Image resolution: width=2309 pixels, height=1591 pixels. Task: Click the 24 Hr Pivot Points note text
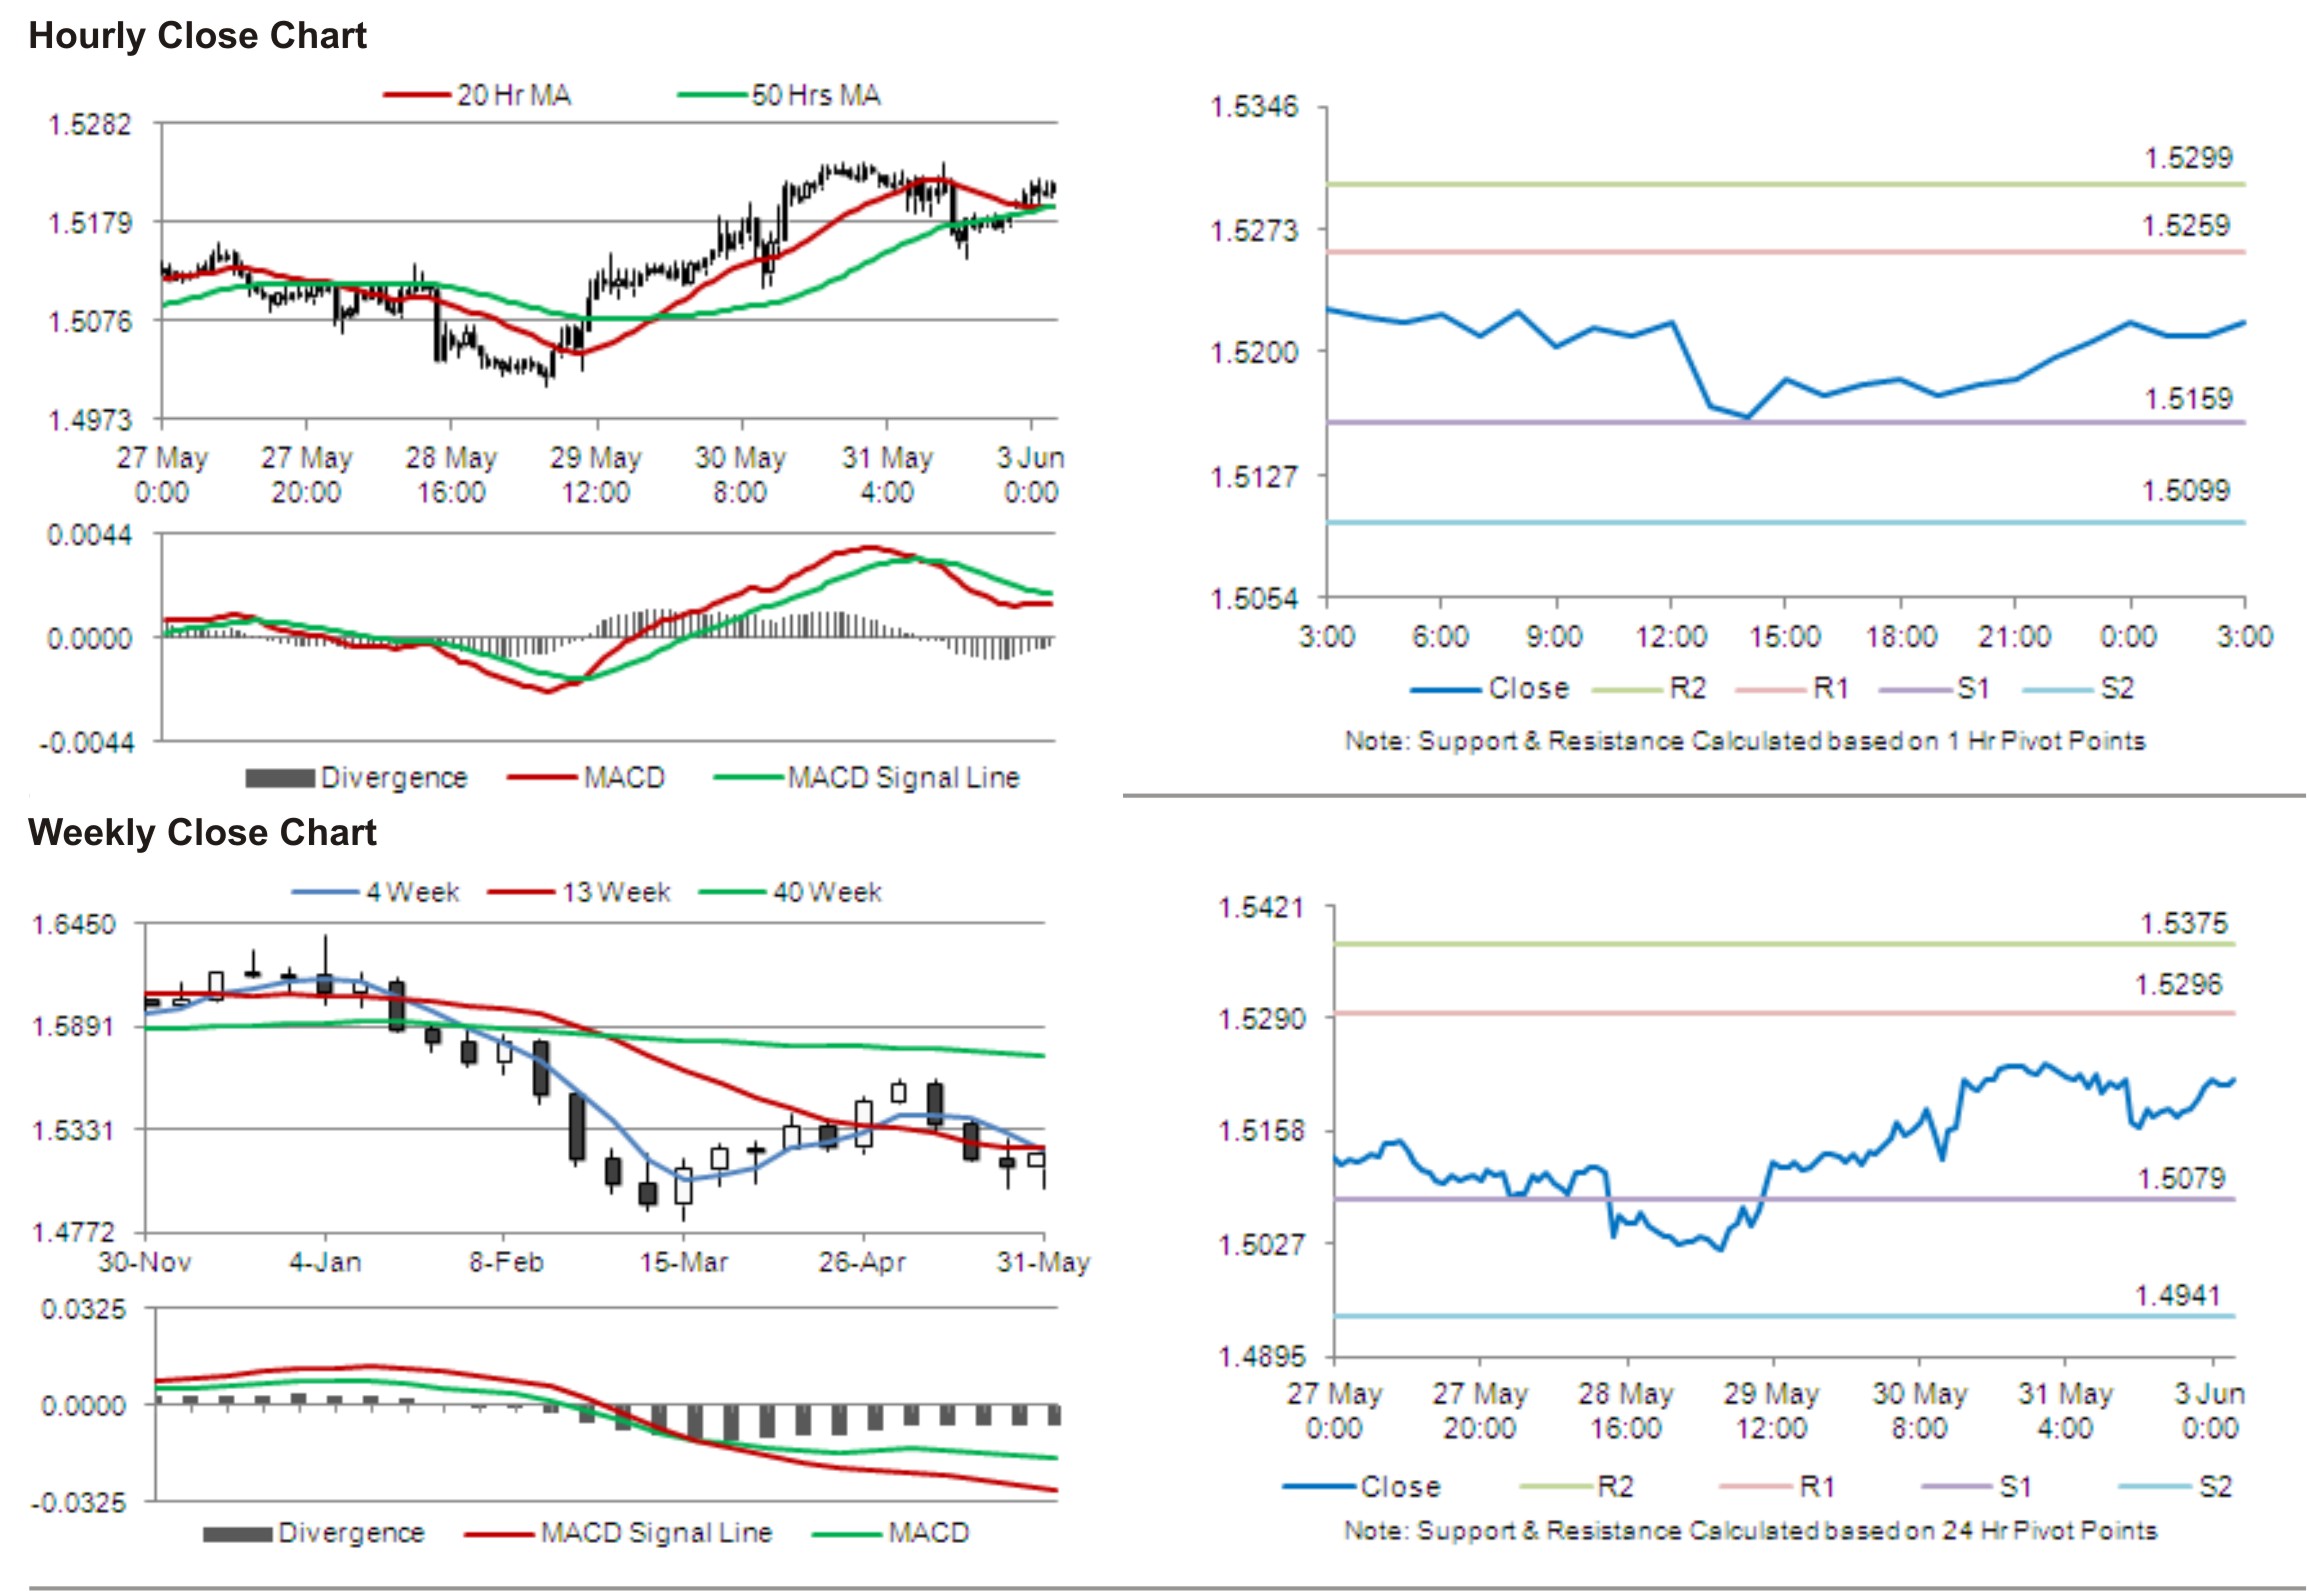click(1750, 1531)
